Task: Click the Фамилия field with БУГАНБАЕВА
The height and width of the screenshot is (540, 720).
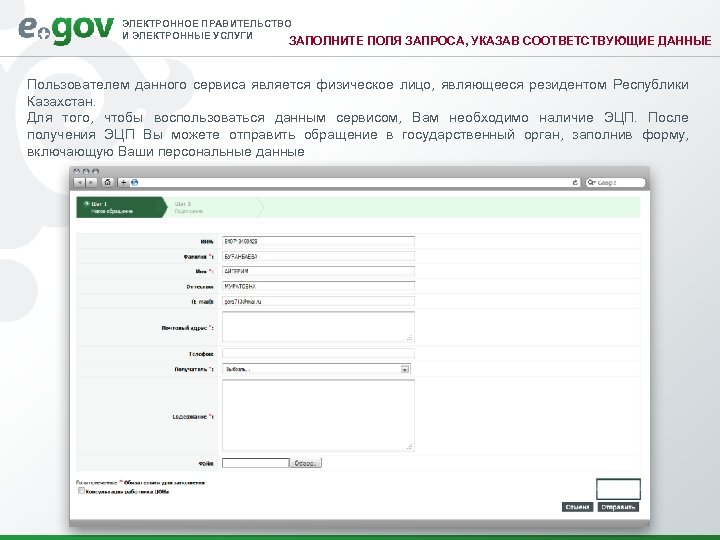Action: pyautogui.click(x=318, y=256)
